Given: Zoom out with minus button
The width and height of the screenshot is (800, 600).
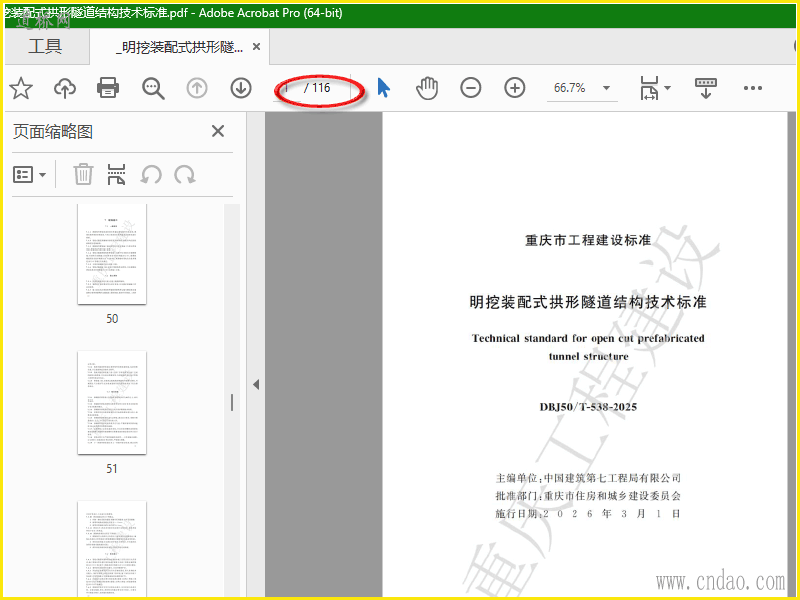Looking at the screenshot, I should click(470, 88).
